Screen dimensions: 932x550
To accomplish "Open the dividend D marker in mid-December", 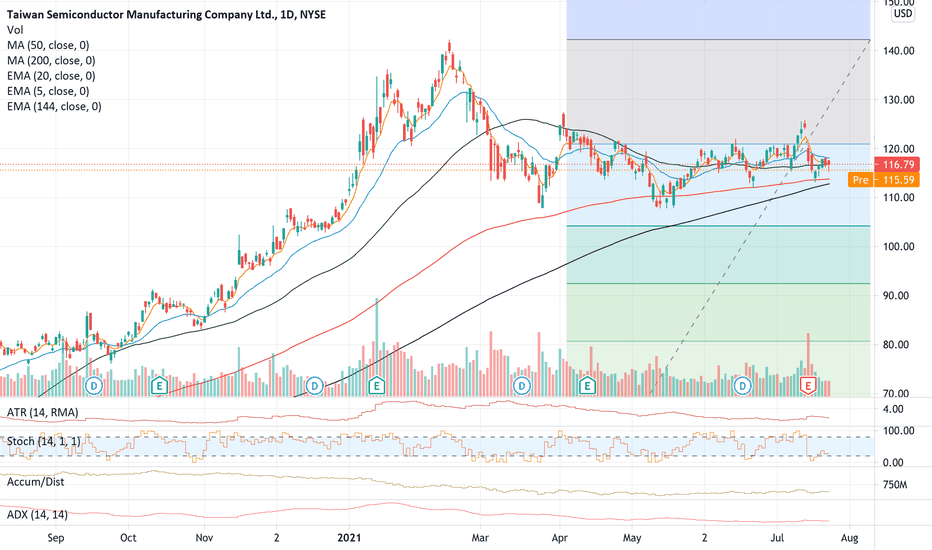I will click(x=314, y=386).
